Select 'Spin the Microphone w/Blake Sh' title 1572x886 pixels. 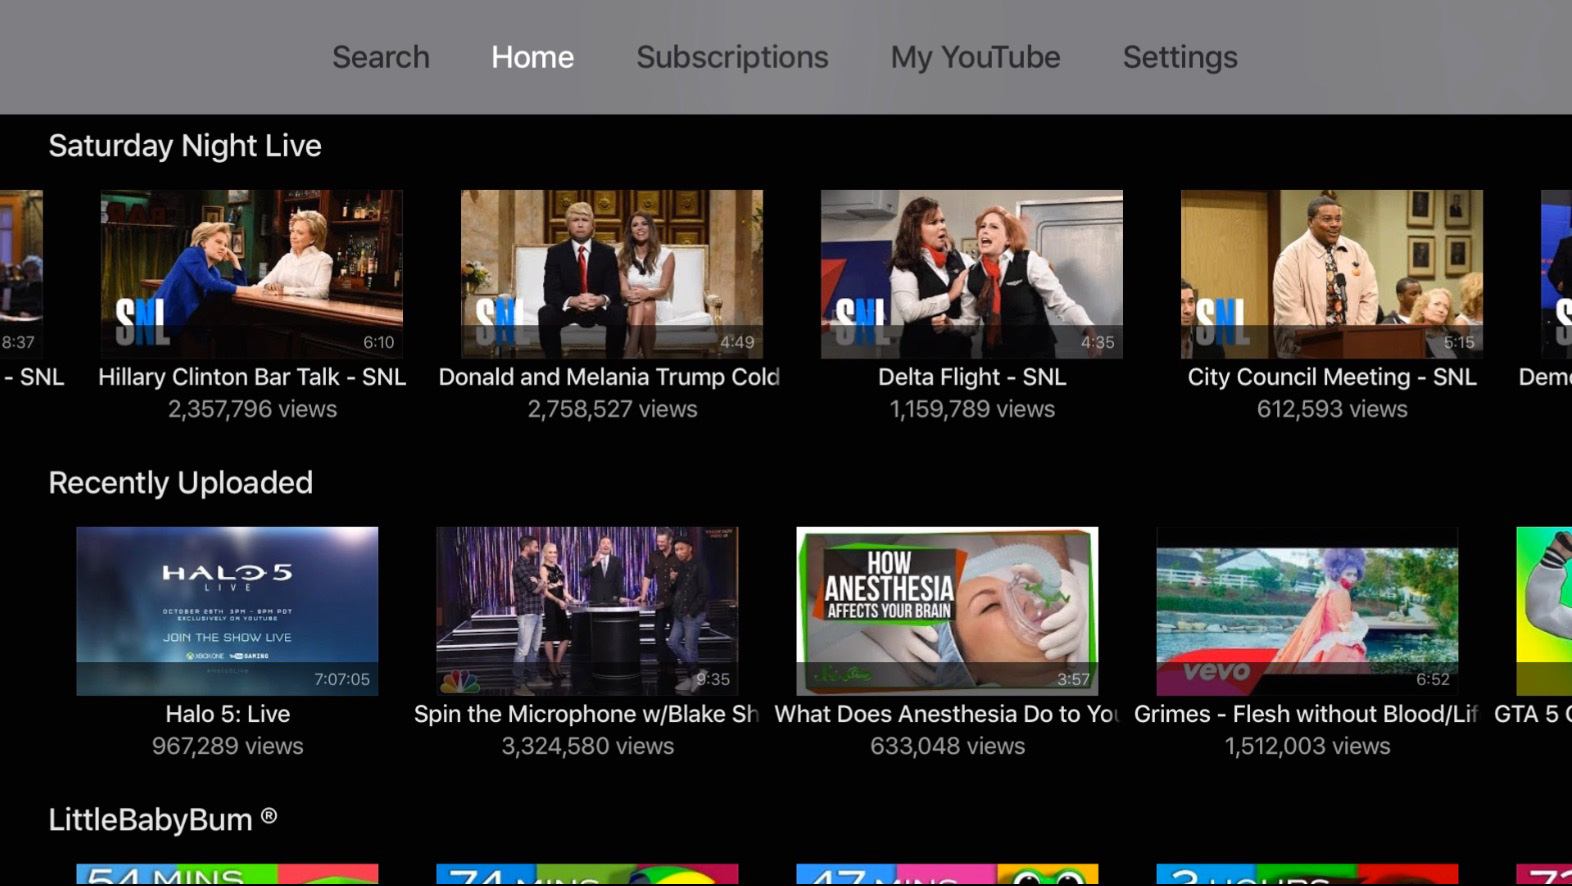point(586,714)
